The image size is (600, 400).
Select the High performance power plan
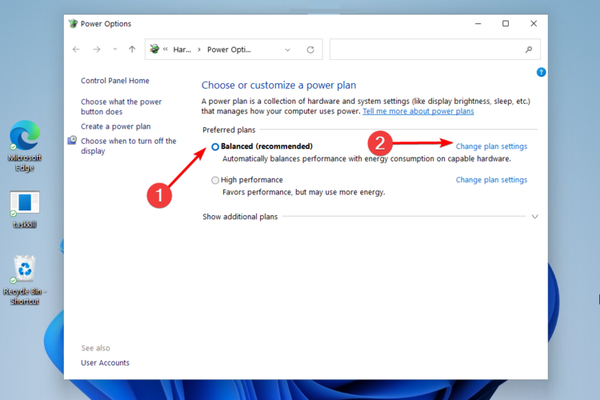pyautogui.click(x=215, y=180)
